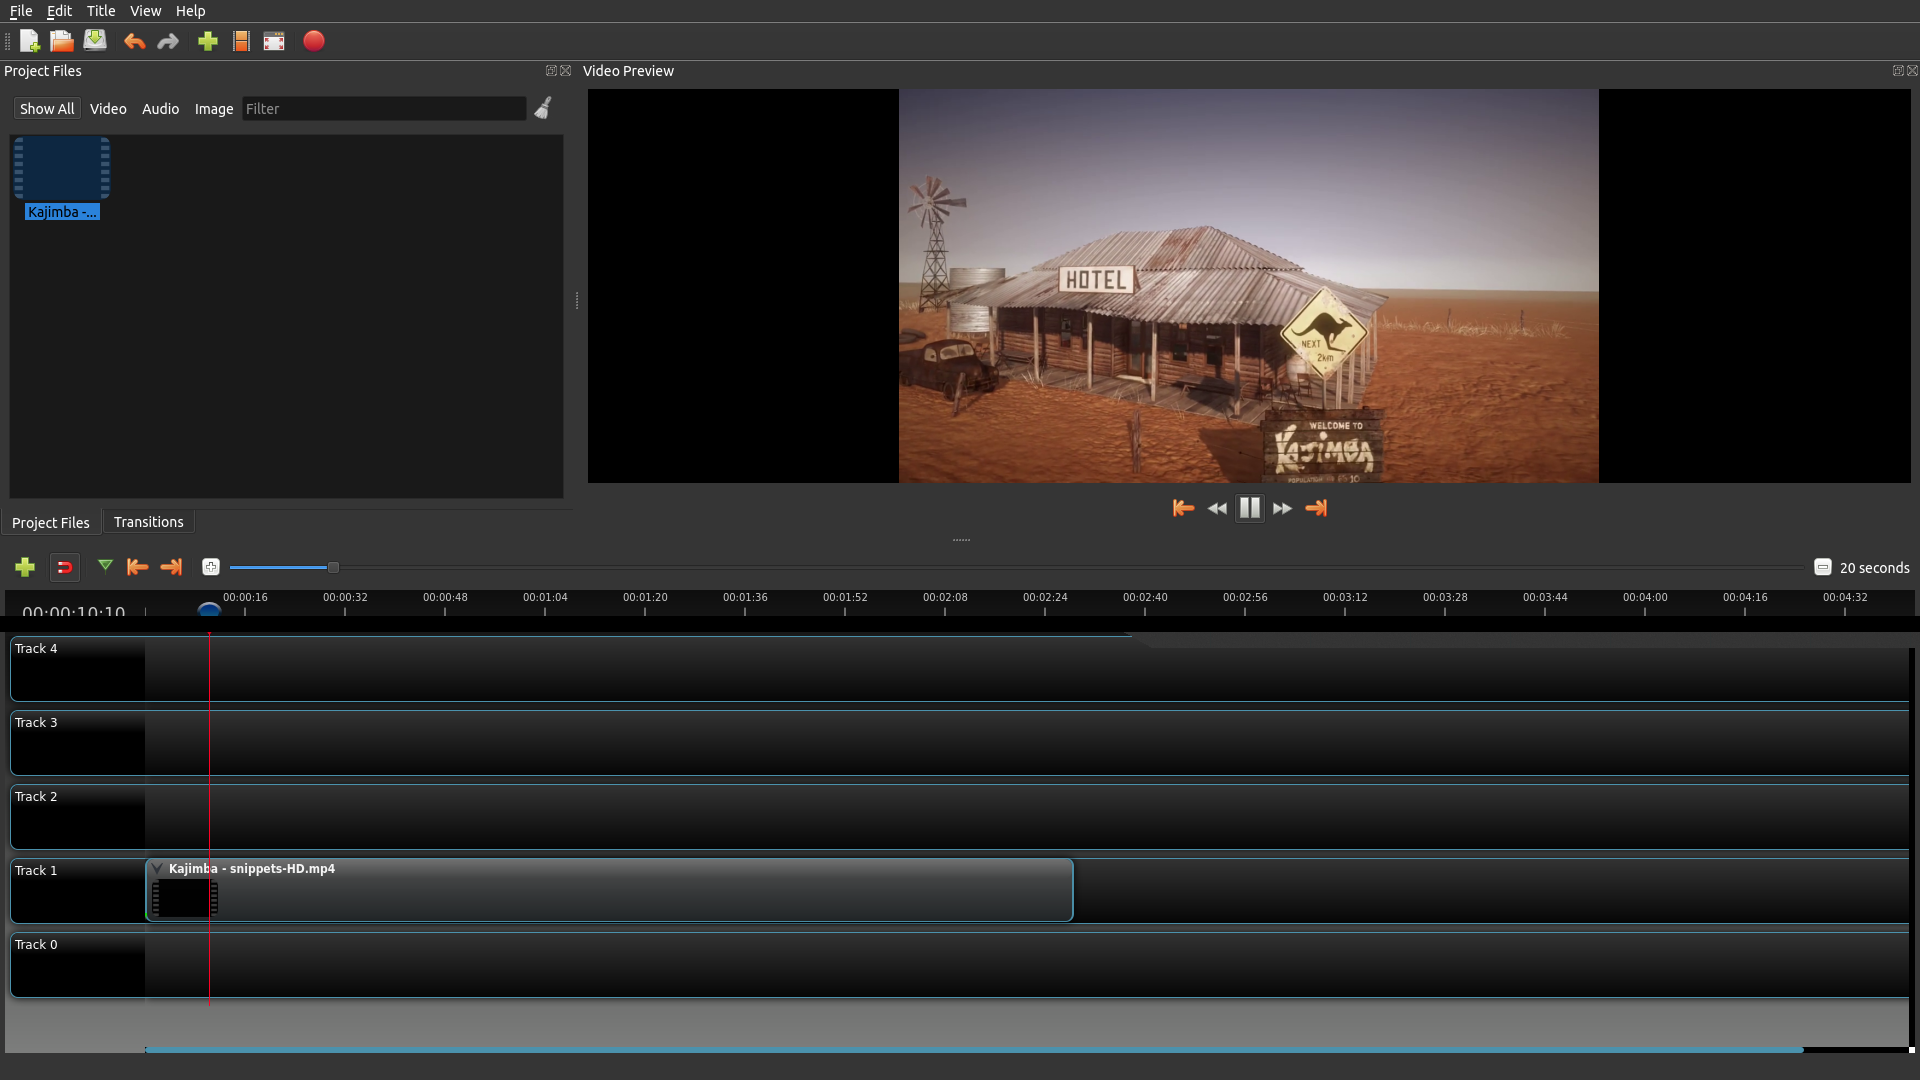Filter project files by Audio

[x=160, y=109]
